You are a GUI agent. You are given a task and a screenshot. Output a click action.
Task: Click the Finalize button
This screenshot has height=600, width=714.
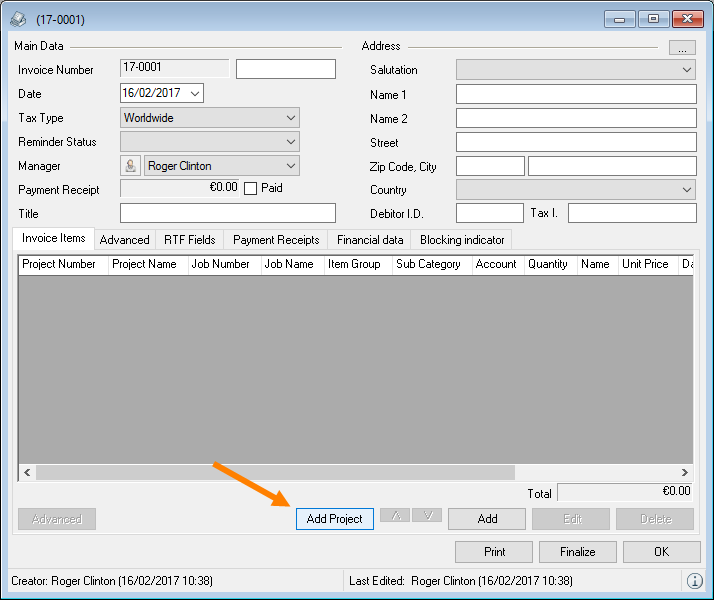(x=577, y=552)
